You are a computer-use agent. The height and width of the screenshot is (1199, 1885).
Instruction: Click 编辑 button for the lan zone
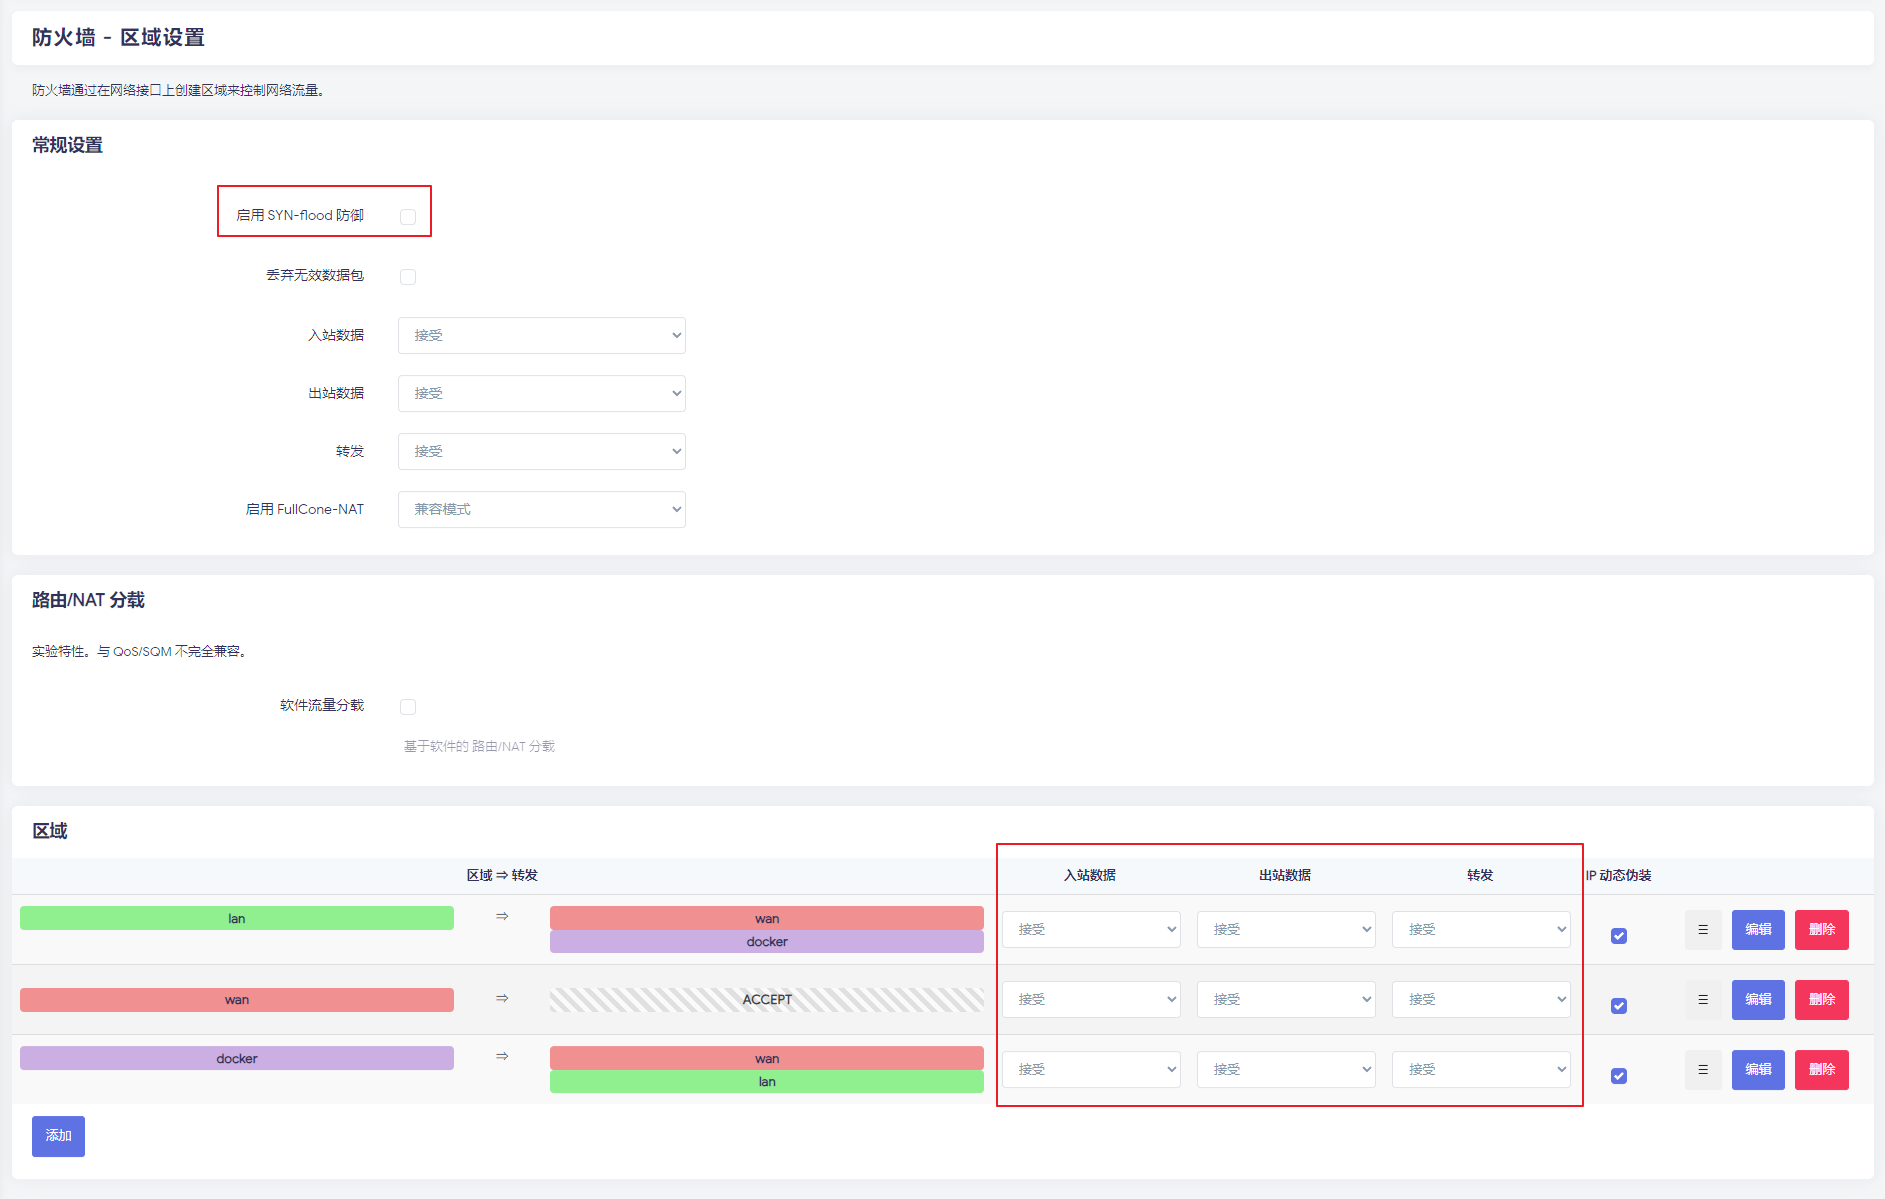click(x=1757, y=929)
